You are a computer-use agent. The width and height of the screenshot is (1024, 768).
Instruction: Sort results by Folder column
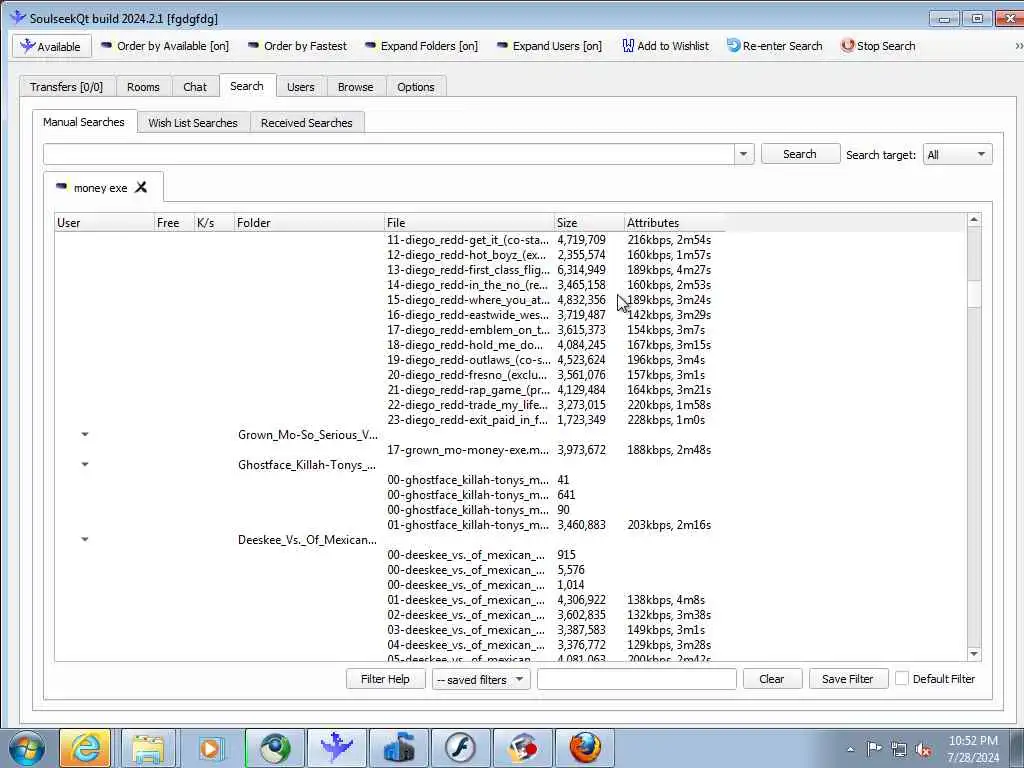[310, 223]
